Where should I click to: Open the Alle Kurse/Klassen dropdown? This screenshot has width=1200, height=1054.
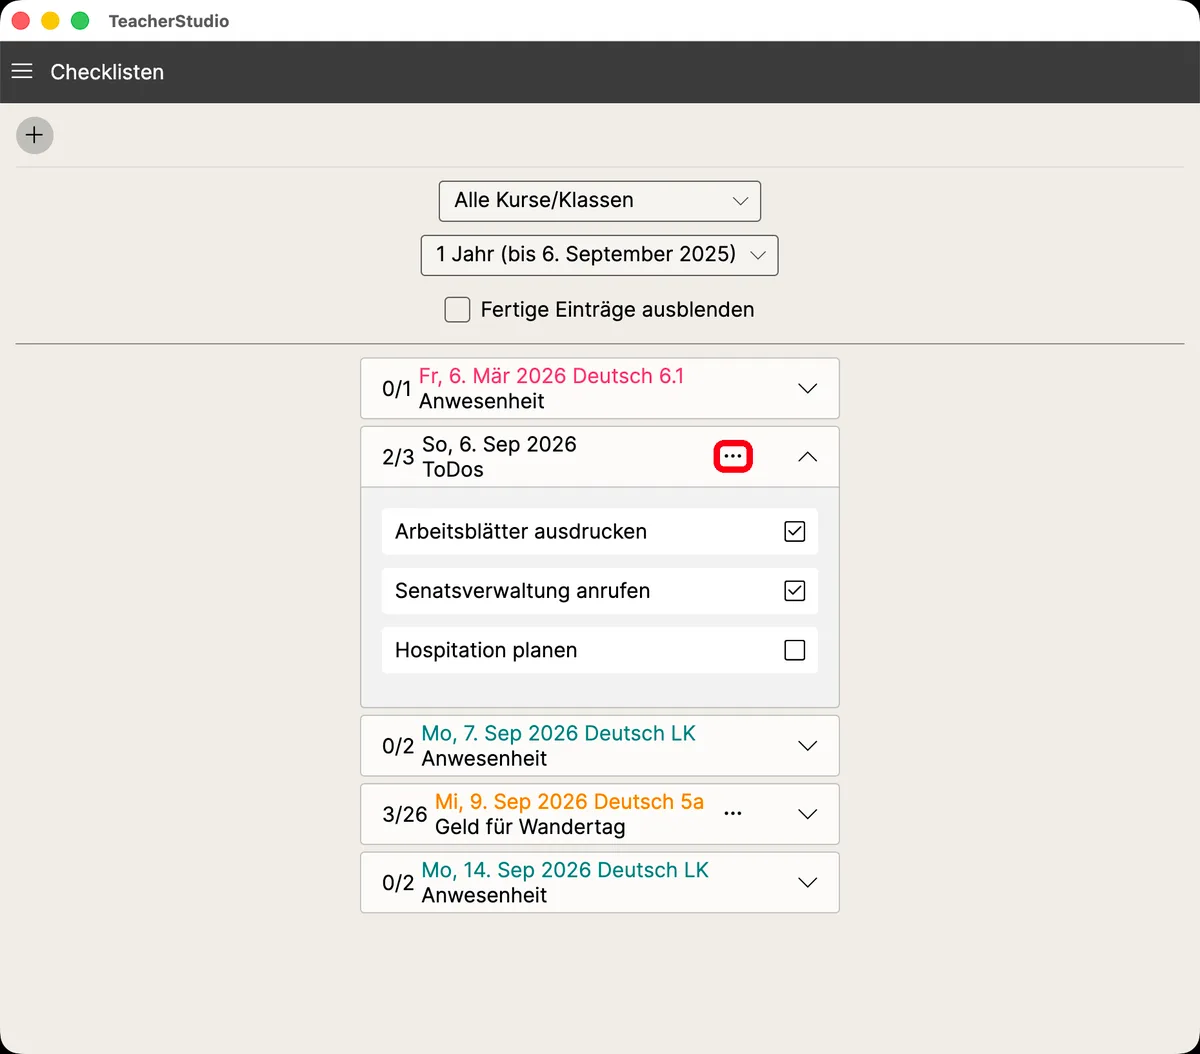(x=600, y=200)
